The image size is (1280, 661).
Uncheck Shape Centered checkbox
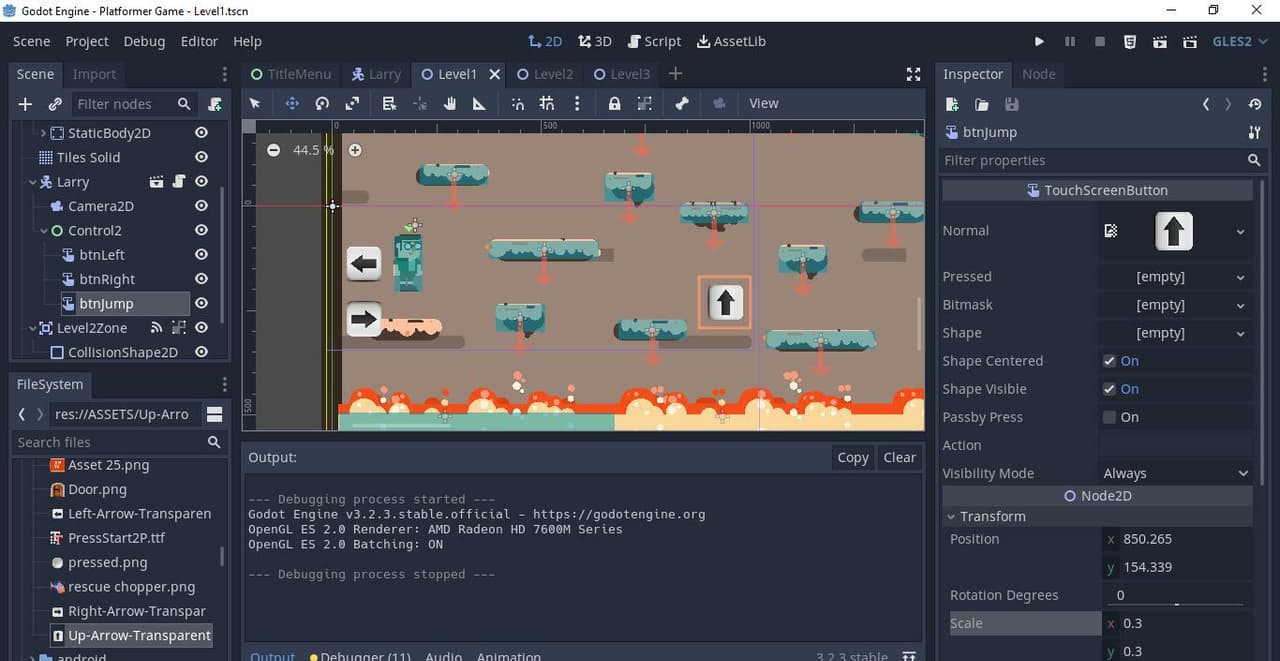(x=1109, y=361)
